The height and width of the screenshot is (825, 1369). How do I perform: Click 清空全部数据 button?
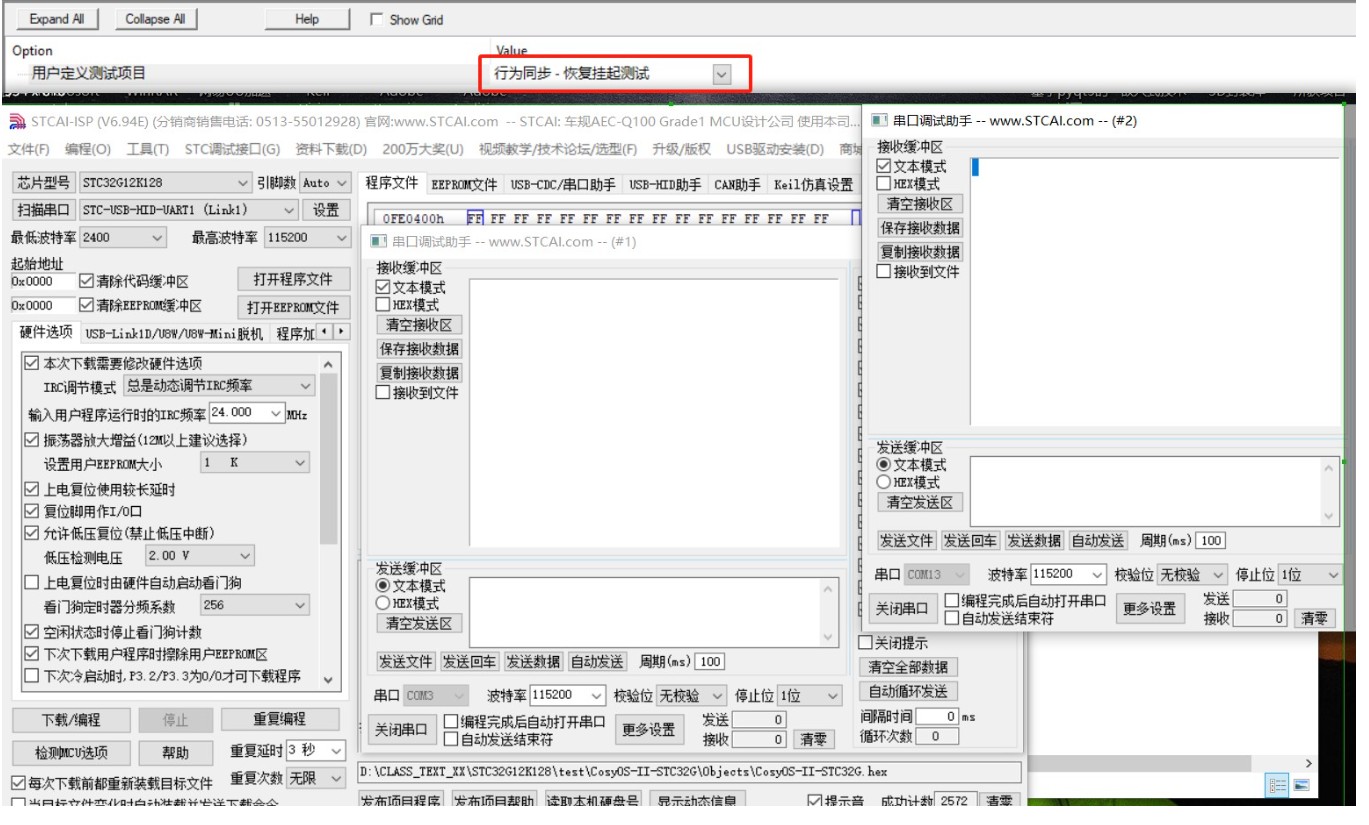tap(908, 667)
